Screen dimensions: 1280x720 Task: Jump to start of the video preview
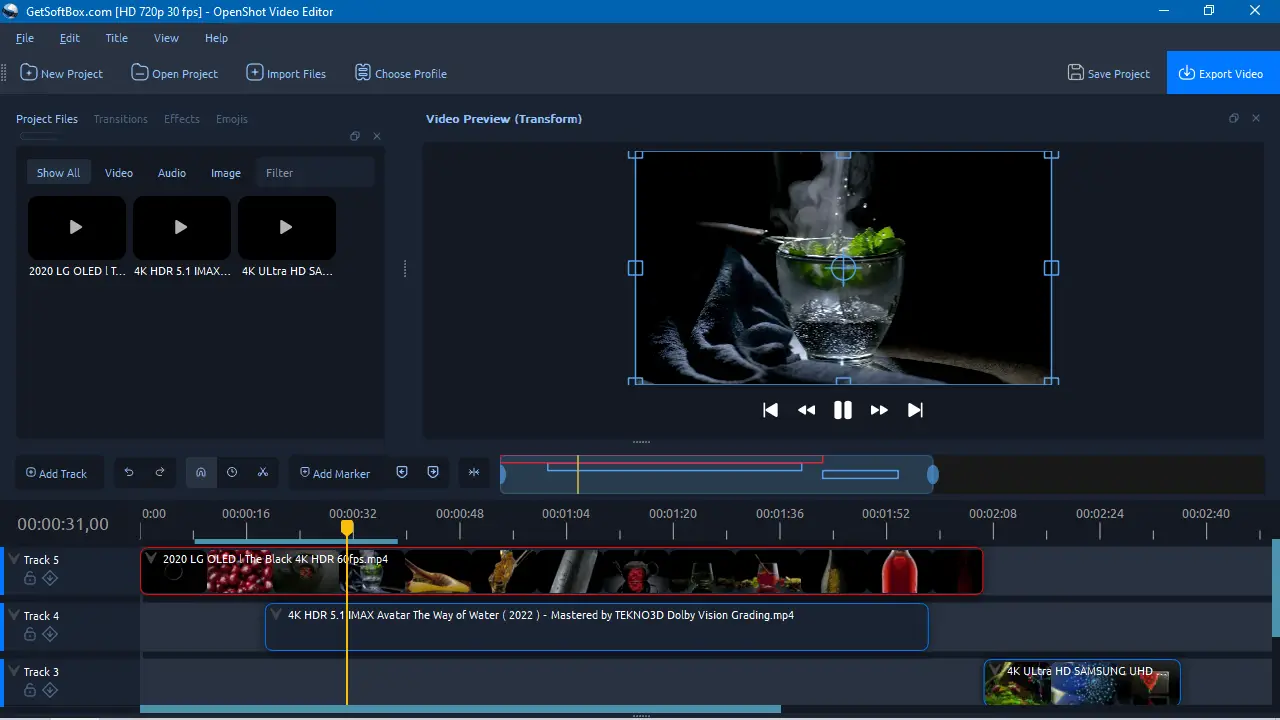(770, 410)
